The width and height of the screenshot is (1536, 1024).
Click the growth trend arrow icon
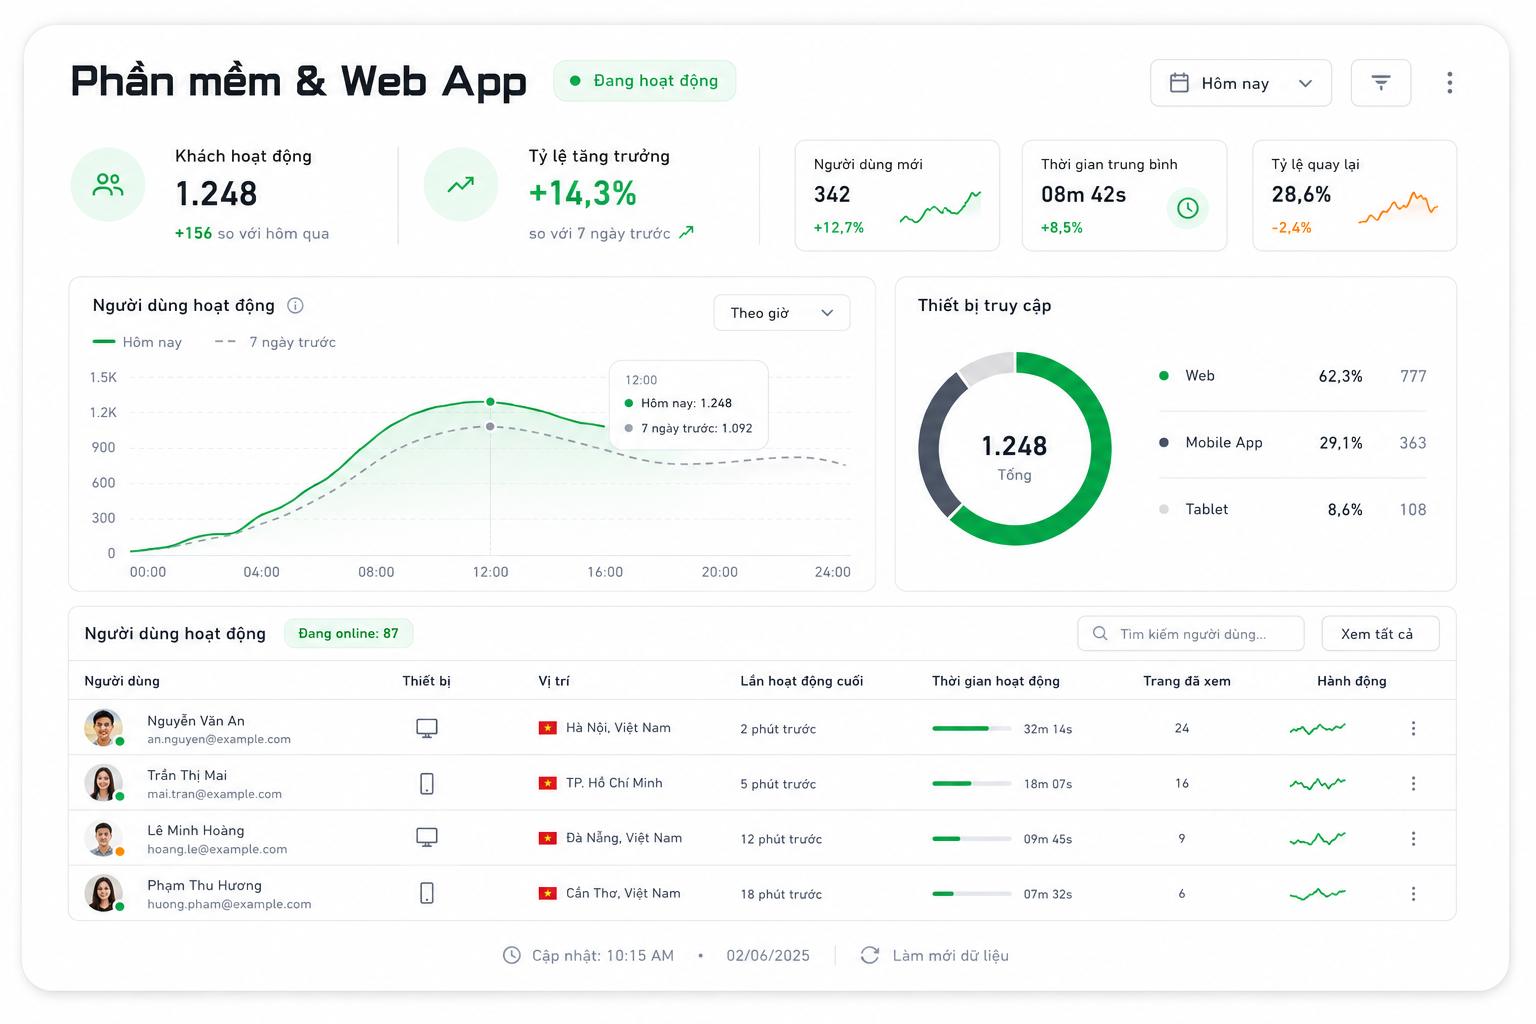point(461,185)
